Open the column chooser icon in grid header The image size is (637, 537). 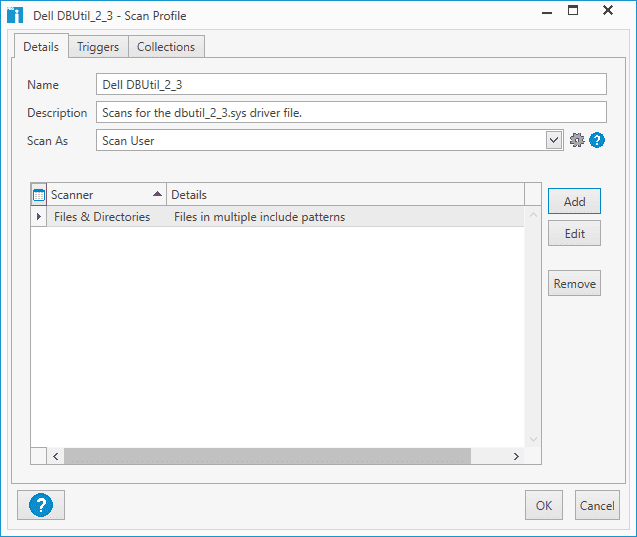tap(39, 195)
